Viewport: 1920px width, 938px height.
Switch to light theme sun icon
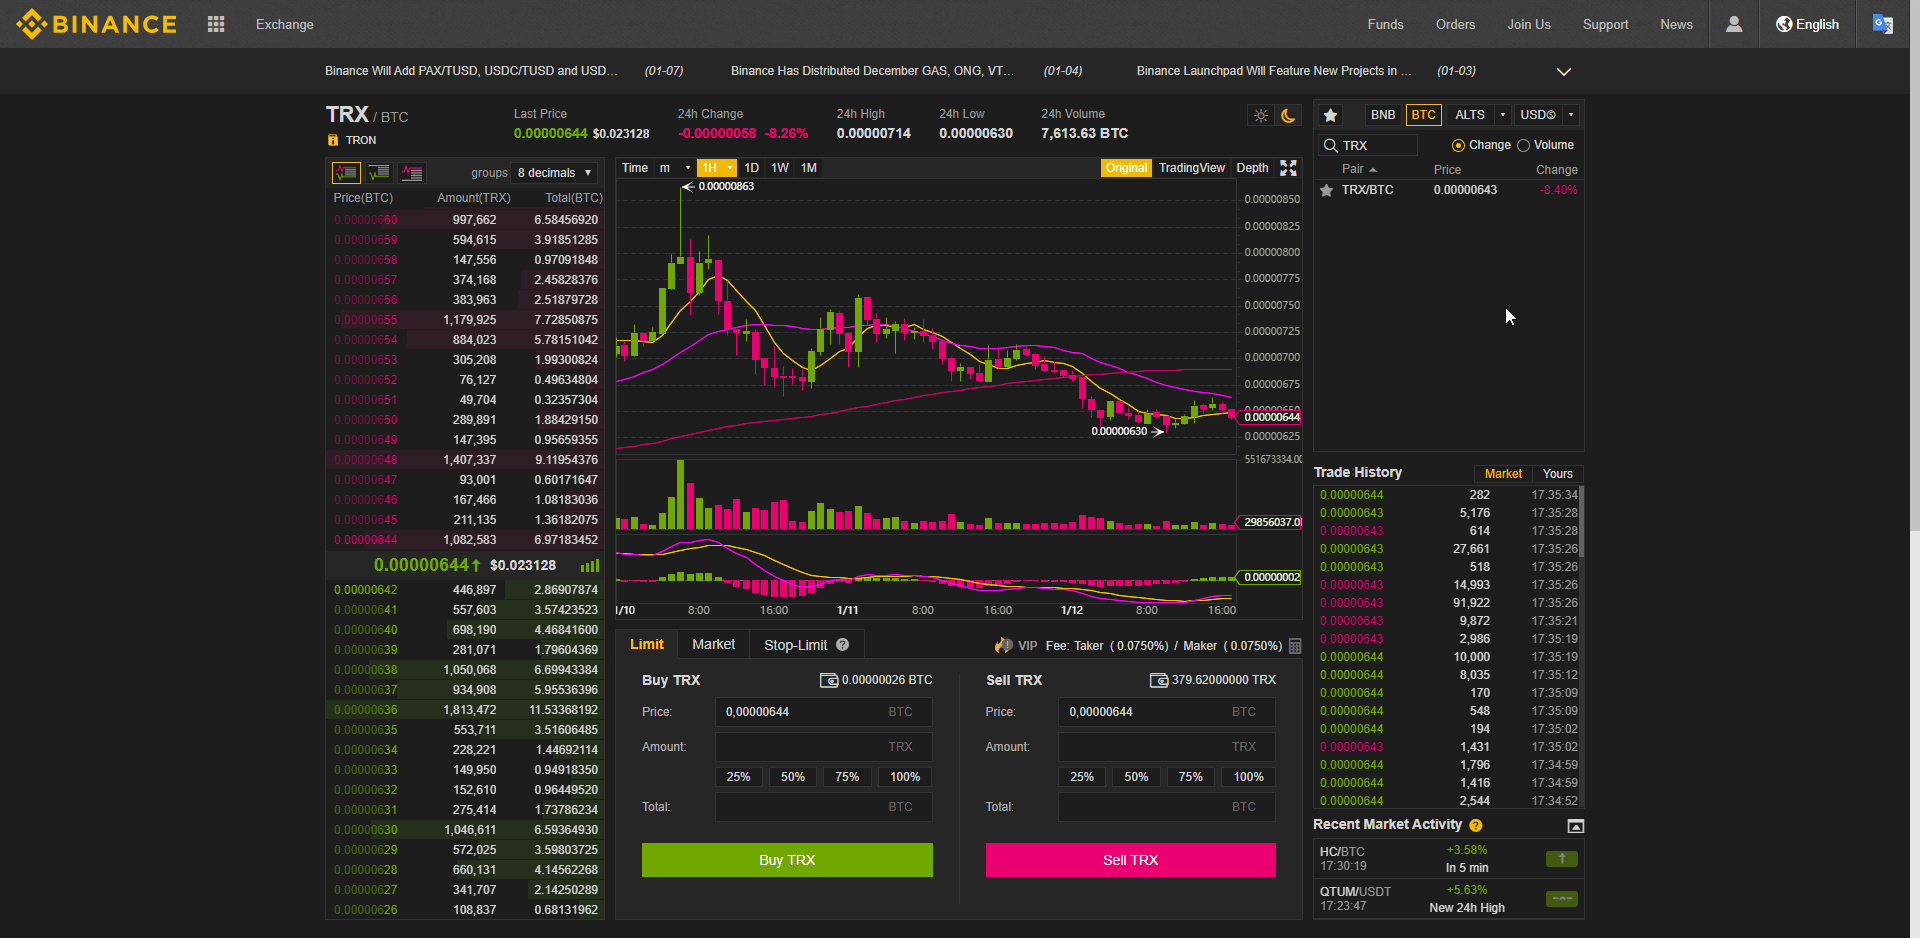(x=1261, y=116)
